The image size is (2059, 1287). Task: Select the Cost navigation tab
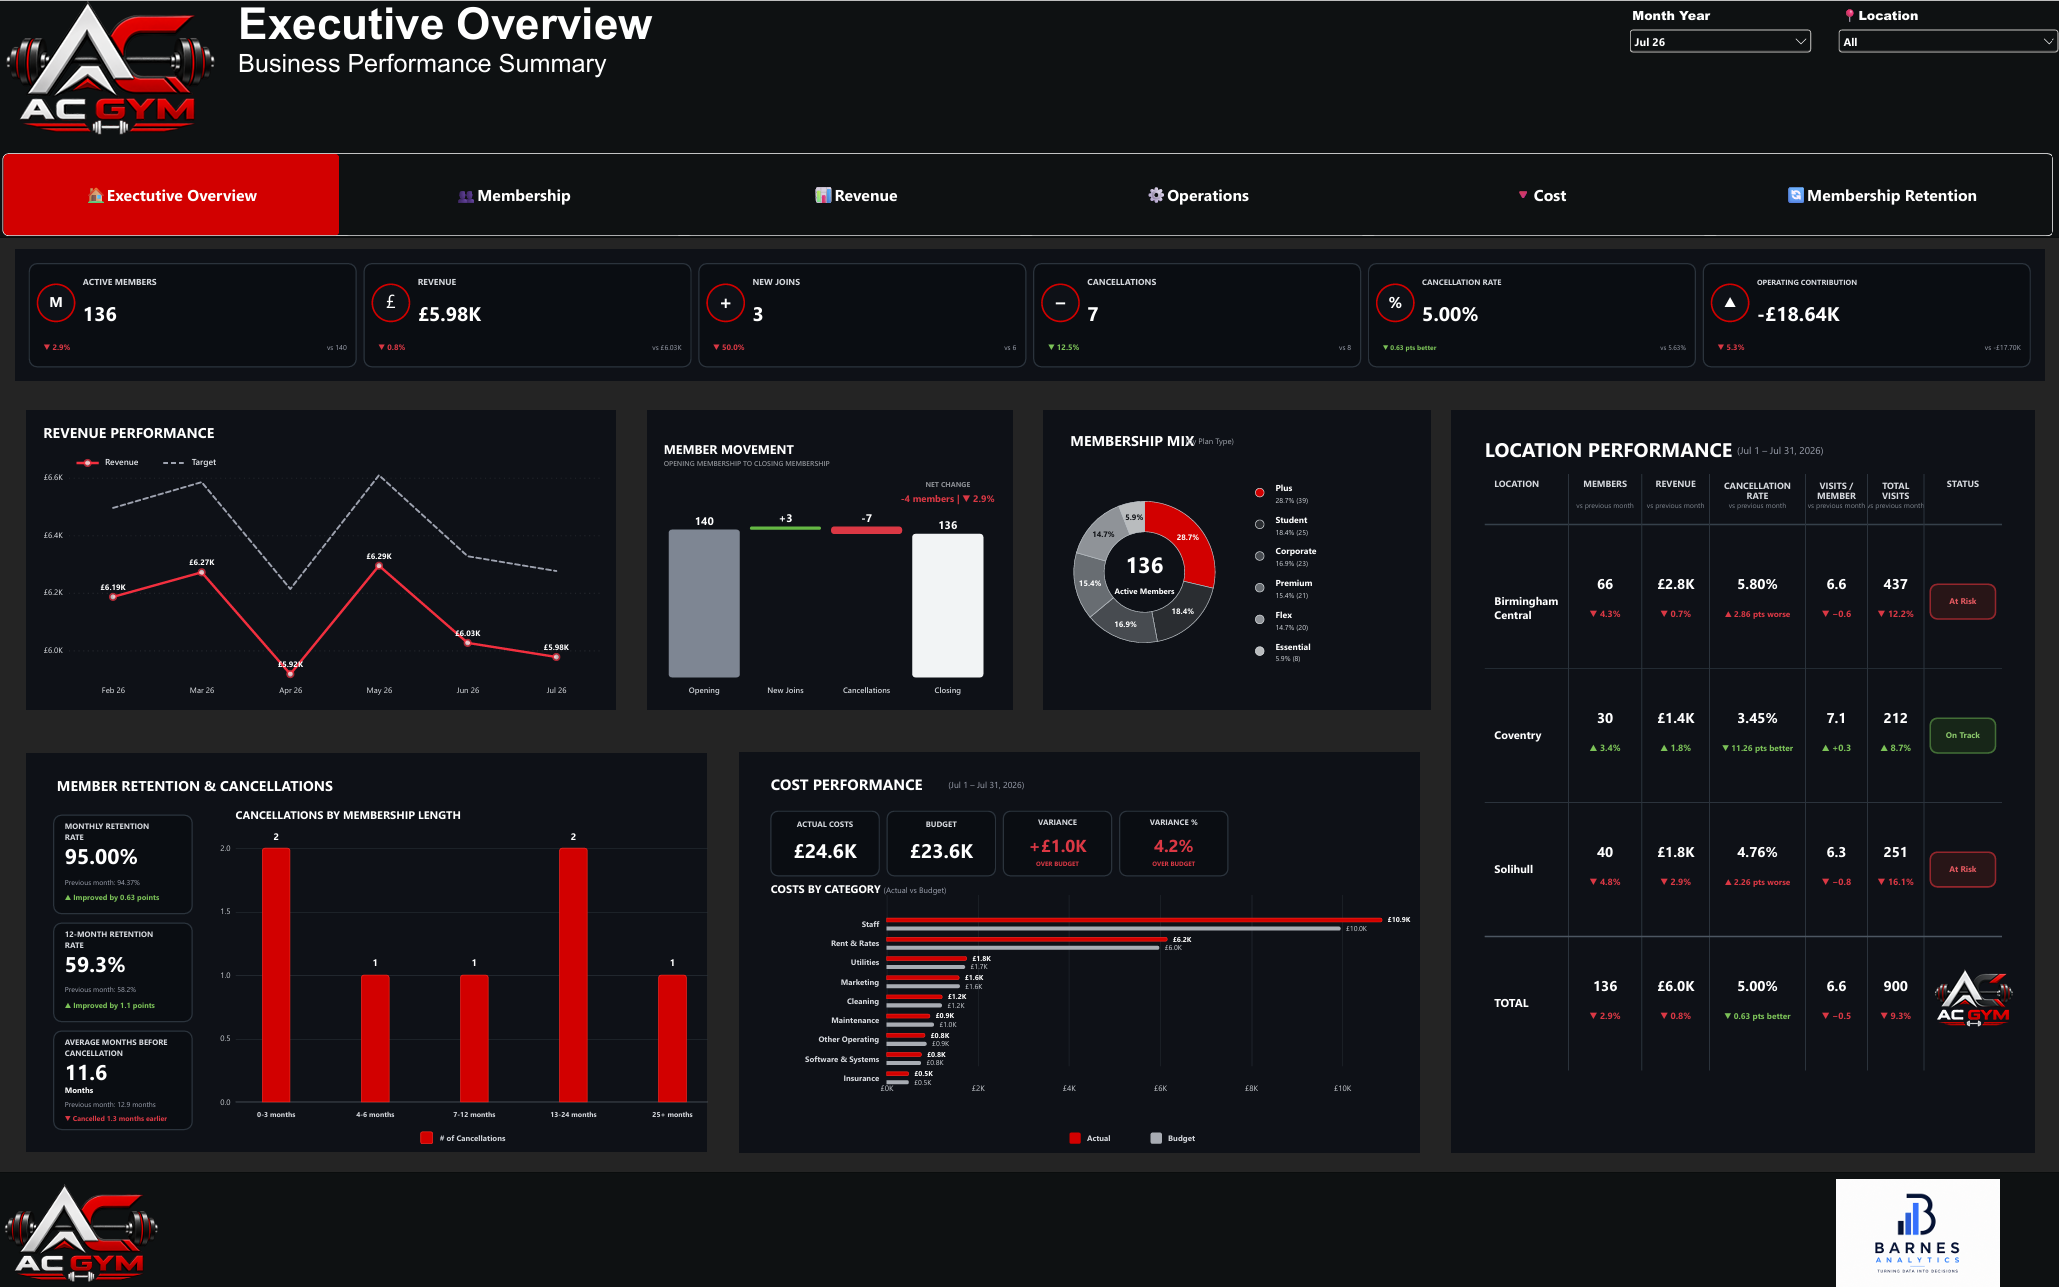coord(1541,195)
